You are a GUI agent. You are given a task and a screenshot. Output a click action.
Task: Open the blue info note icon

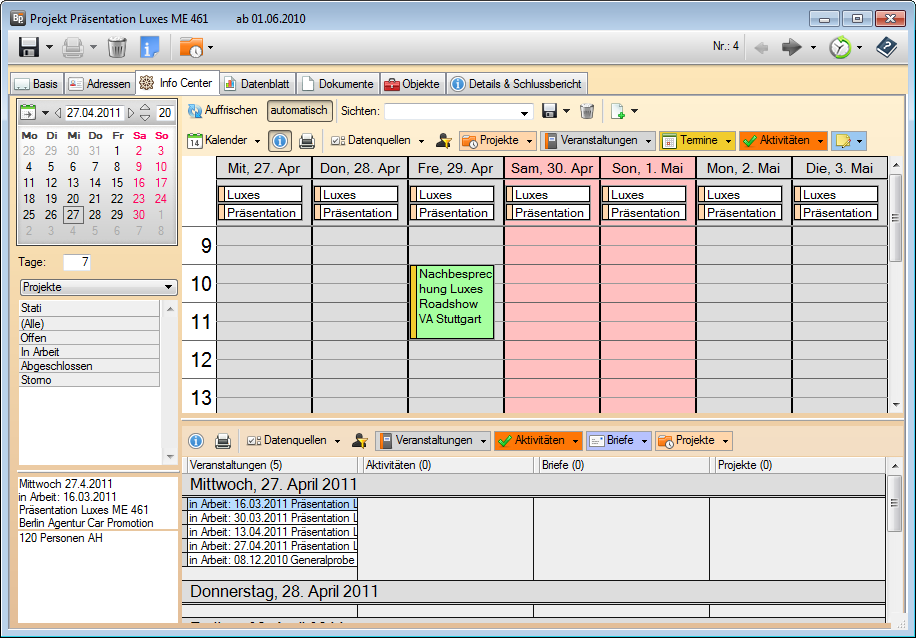(x=149, y=47)
